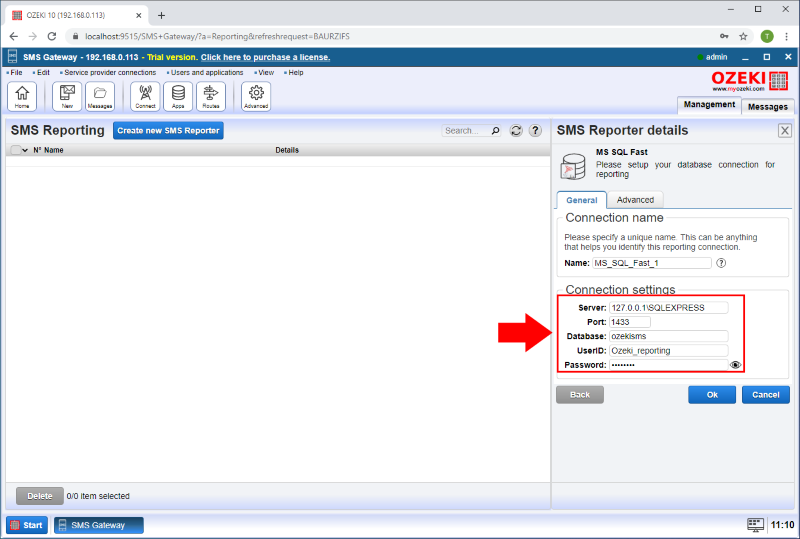Image resolution: width=800 pixels, height=539 pixels.
Task: Click the 11:10 clock in taskbar
Action: [782, 525]
